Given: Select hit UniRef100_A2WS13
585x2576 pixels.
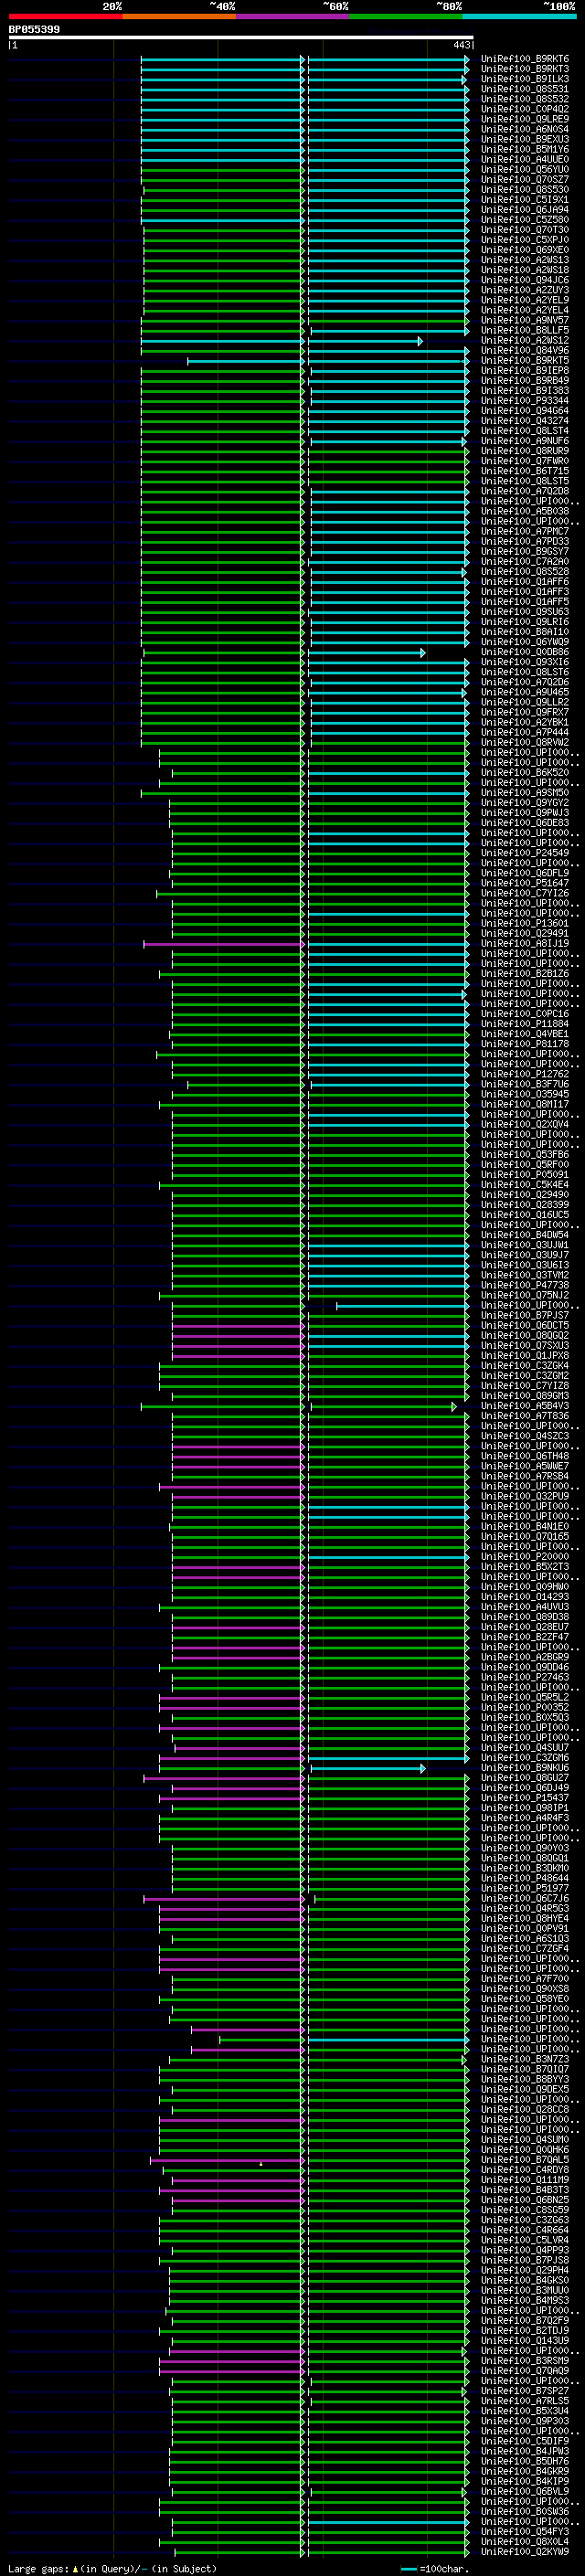Looking at the screenshot, I should pyautogui.click(x=525, y=260).
